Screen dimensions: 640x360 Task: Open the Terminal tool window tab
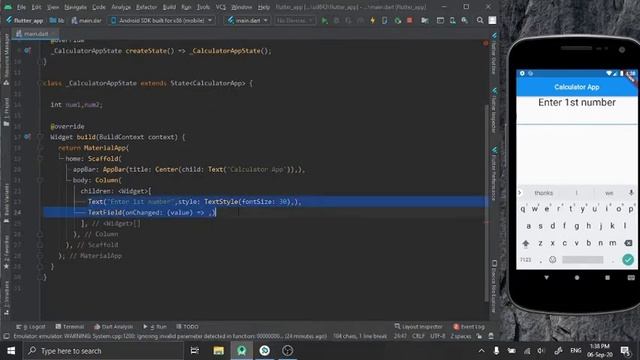point(70,327)
